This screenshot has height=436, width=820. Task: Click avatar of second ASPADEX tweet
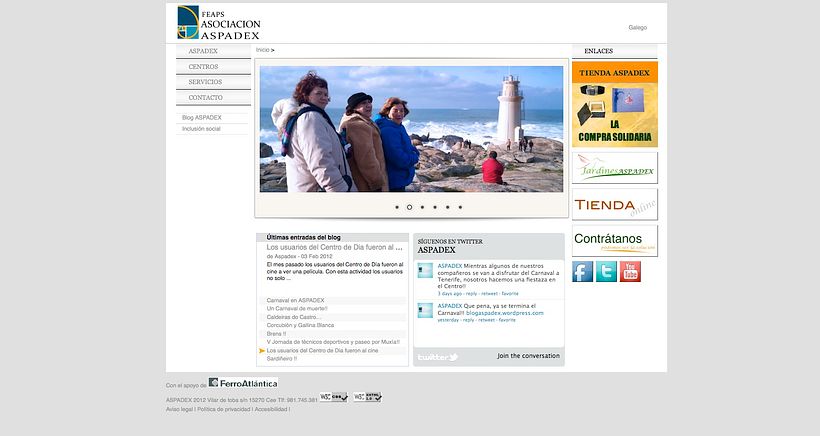425,310
